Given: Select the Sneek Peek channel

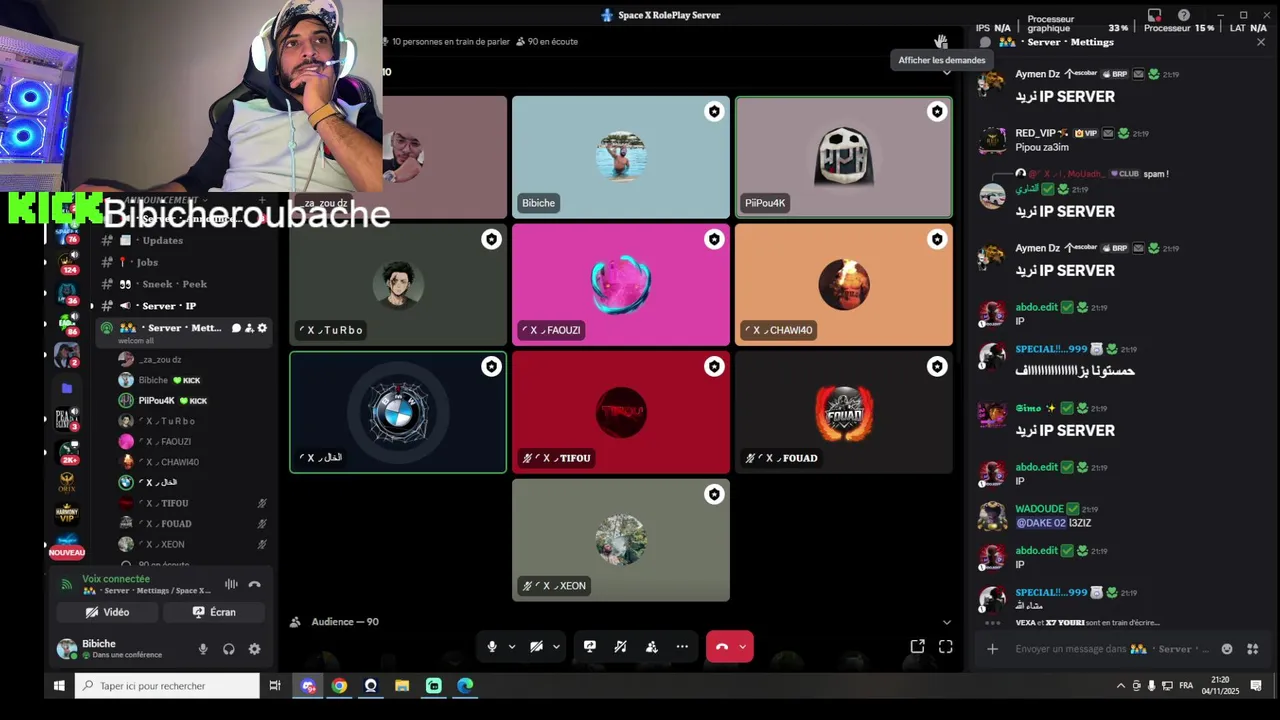Looking at the screenshot, I should tap(185, 284).
